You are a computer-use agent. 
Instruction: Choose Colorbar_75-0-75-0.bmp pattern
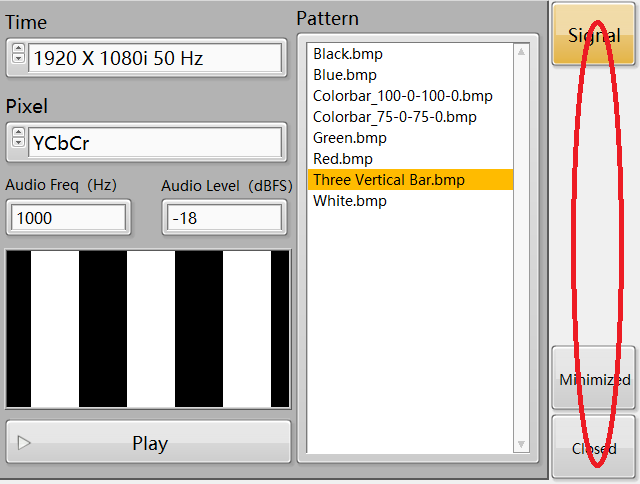tap(394, 117)
